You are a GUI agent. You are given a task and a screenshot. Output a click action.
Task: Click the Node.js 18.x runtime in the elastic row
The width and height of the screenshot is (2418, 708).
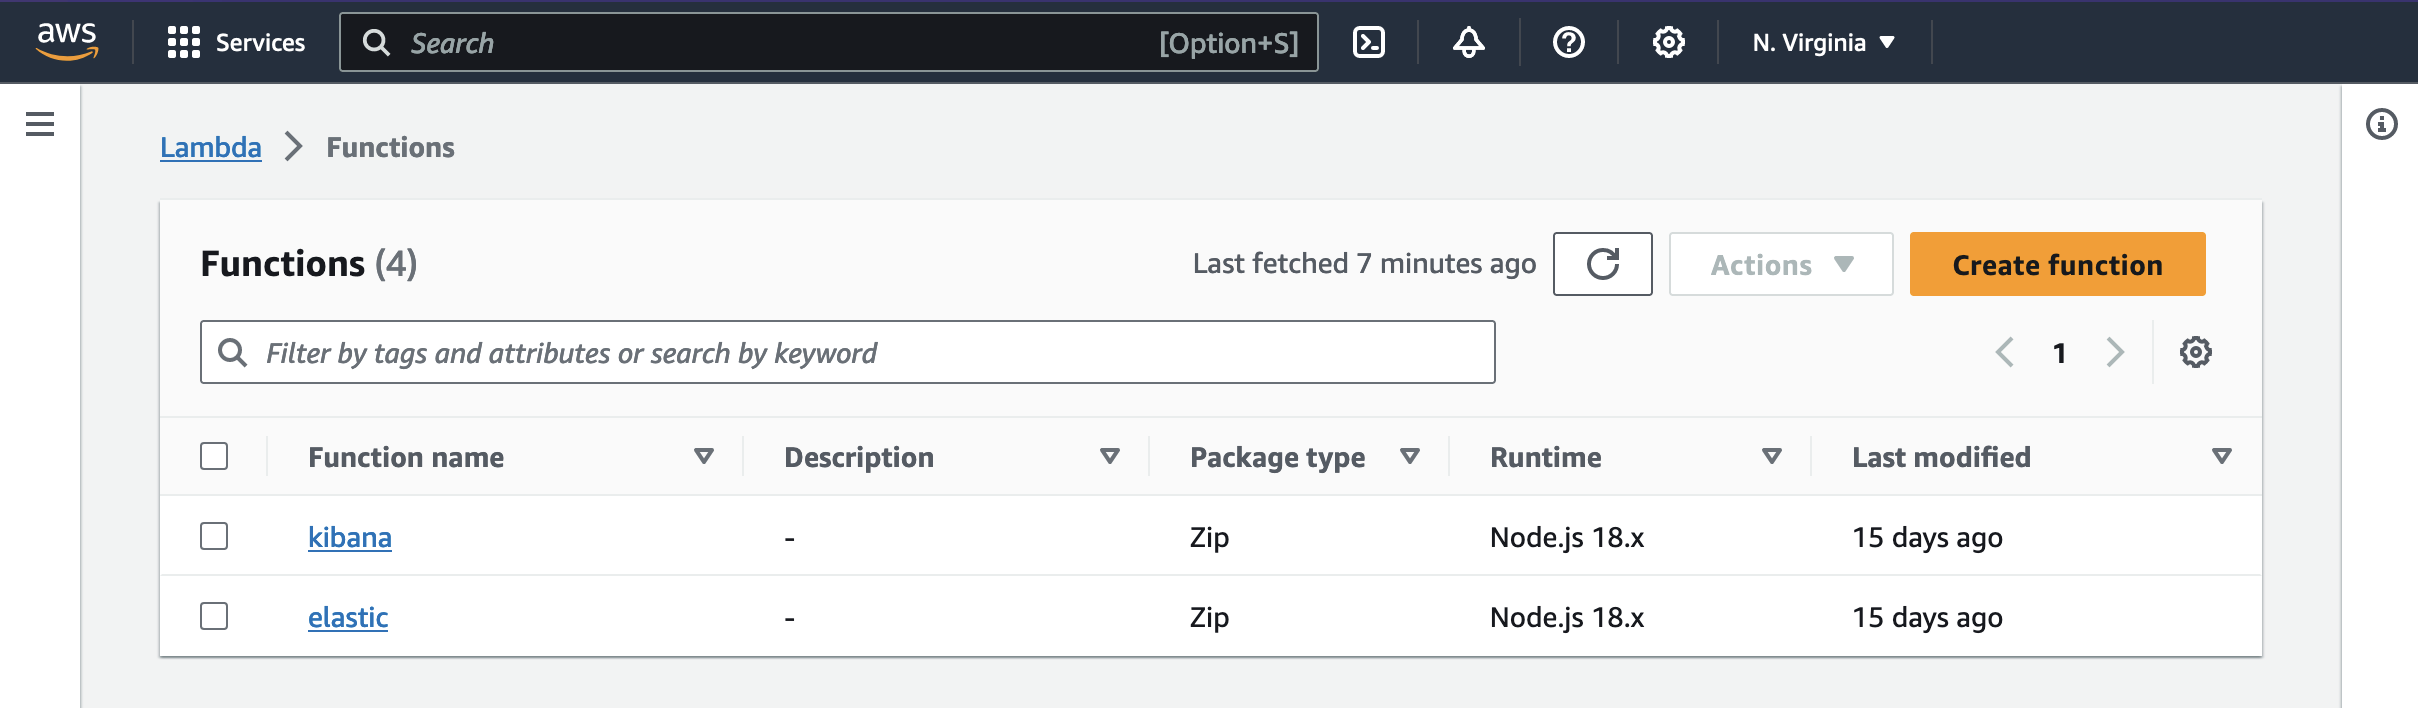tap(1567, 617)
